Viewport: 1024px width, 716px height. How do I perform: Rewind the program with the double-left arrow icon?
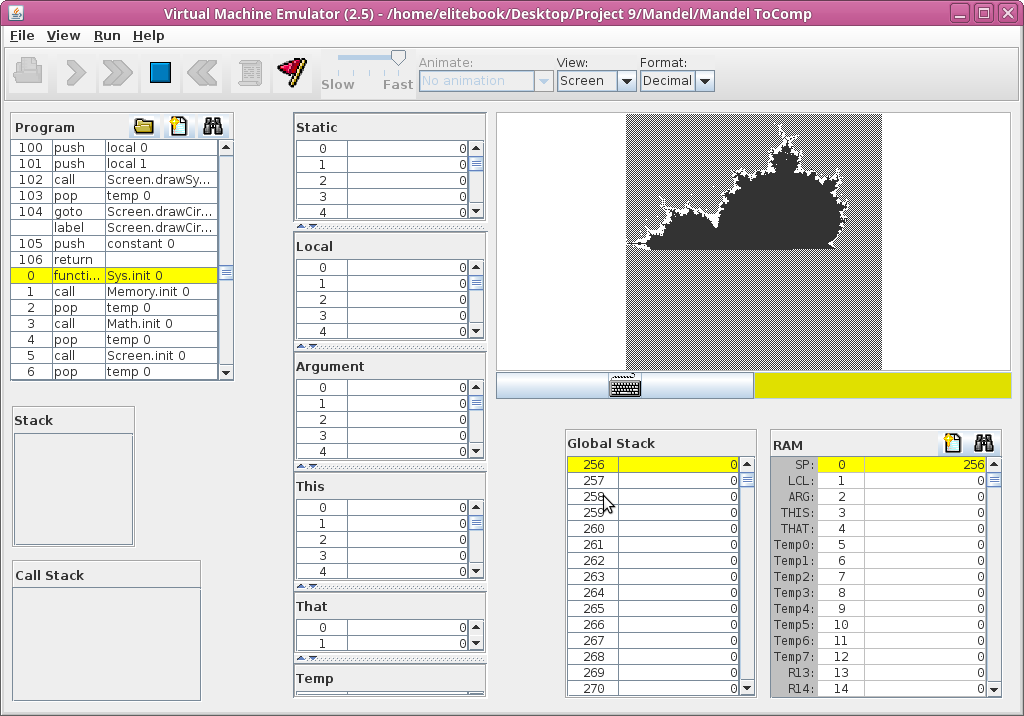click(204, 72)
